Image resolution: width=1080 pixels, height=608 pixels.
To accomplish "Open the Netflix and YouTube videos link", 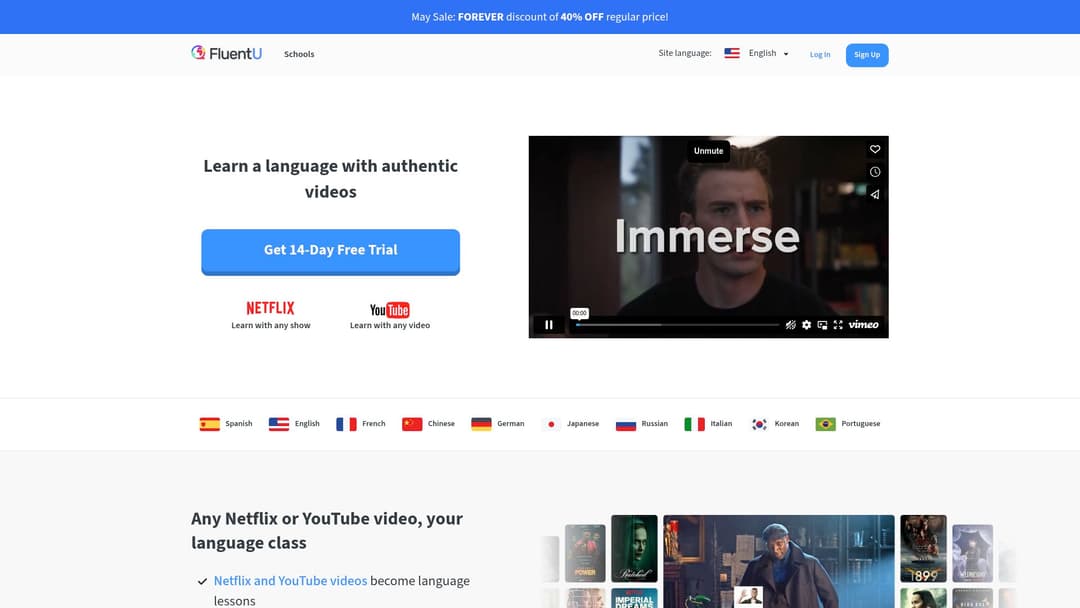I will pos(290,580).
